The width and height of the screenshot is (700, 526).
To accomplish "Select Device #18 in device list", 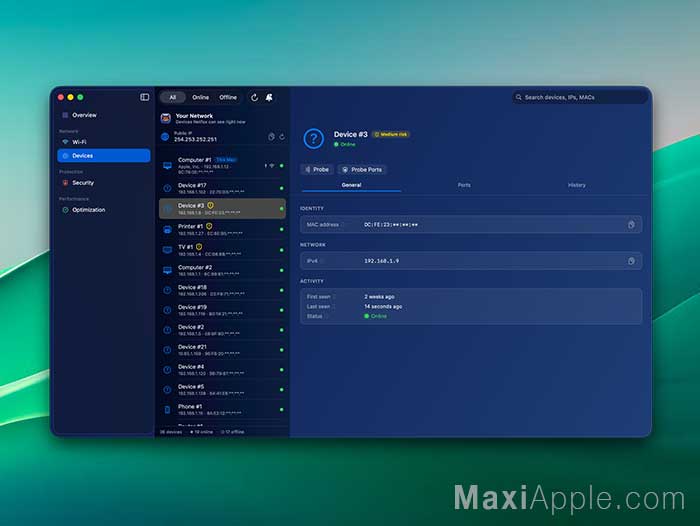I will (222, 290).
